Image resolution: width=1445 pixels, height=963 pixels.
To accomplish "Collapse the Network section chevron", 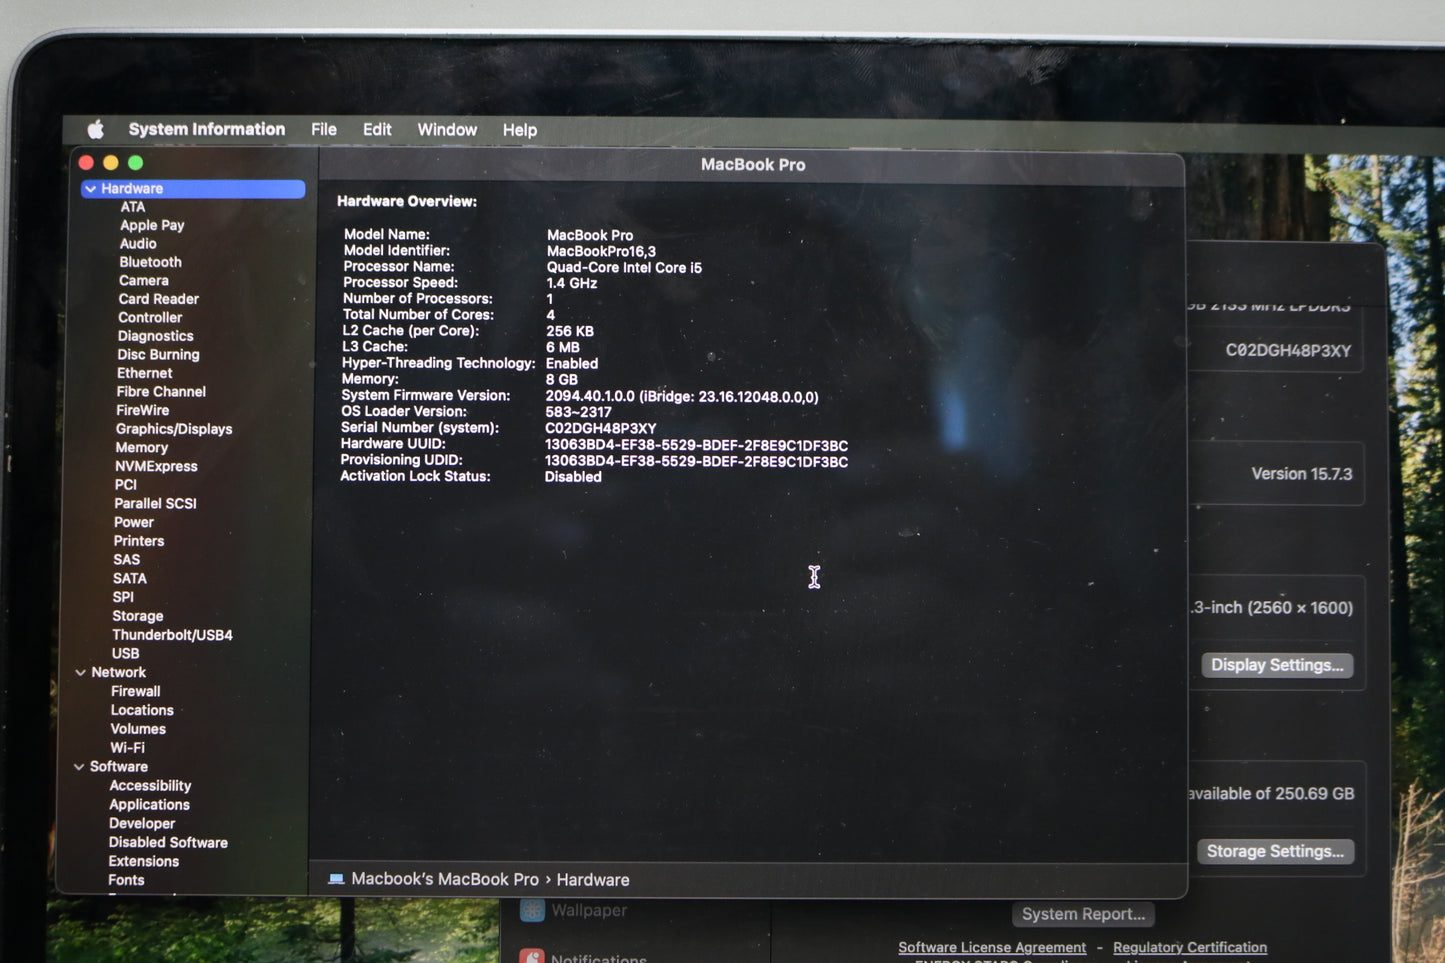I will point(81,672).
